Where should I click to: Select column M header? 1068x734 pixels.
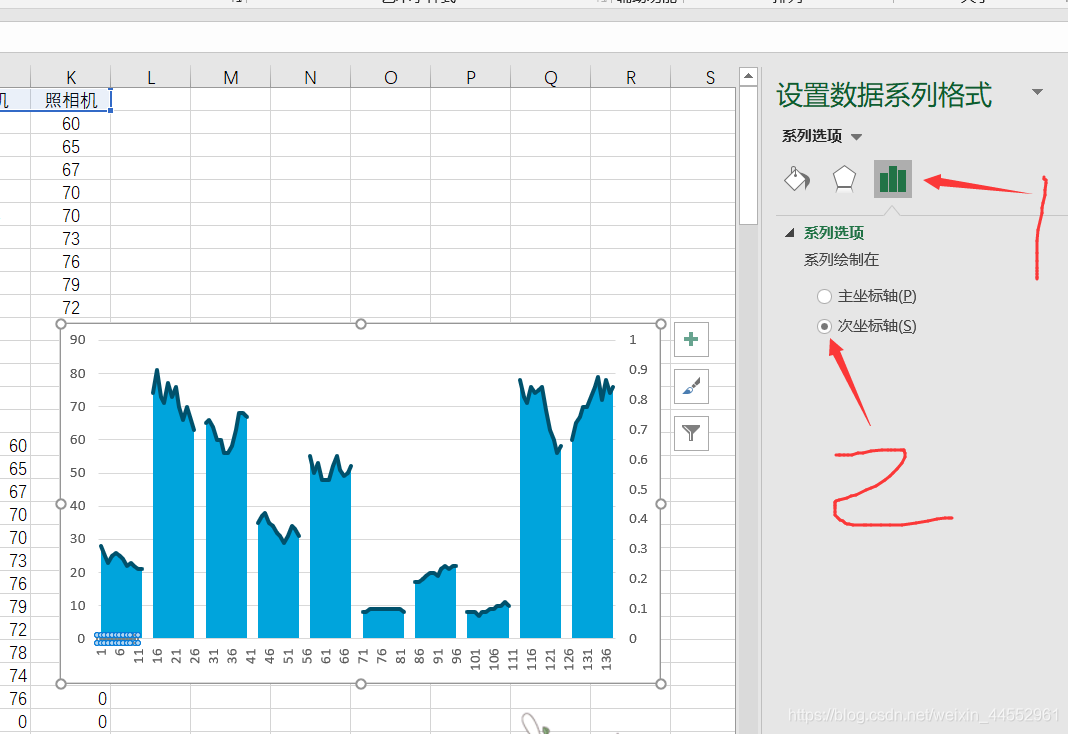click(x=230, y=78)
